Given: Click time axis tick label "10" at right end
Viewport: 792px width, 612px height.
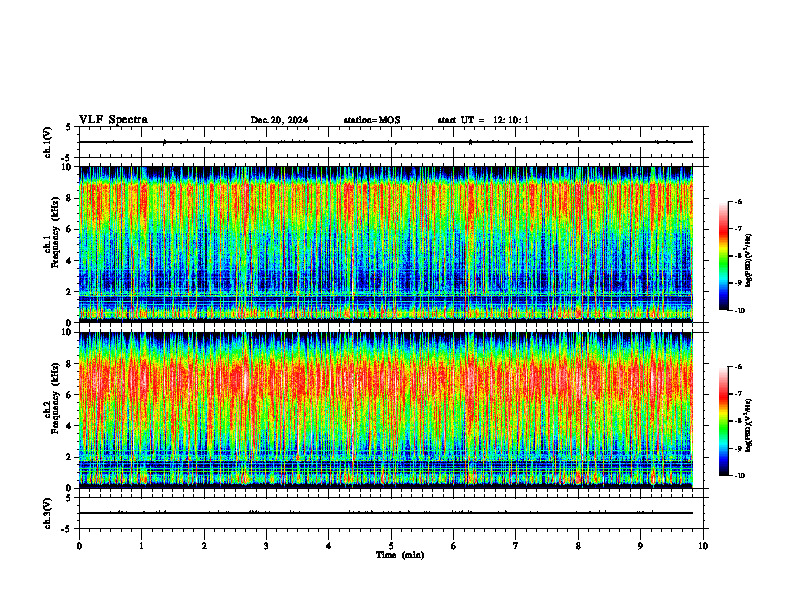Looking at the screenshot, I should click(x=703, y=546).
